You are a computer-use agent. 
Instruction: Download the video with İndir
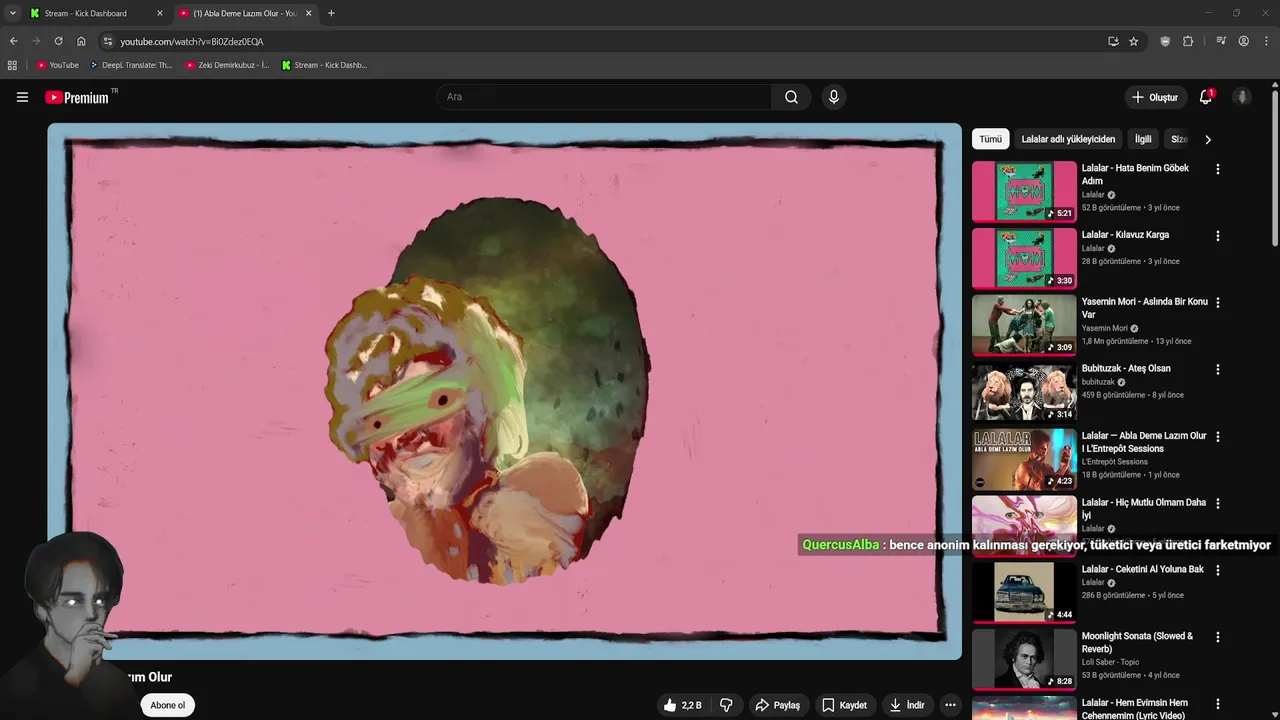click(x=907, y=705)
